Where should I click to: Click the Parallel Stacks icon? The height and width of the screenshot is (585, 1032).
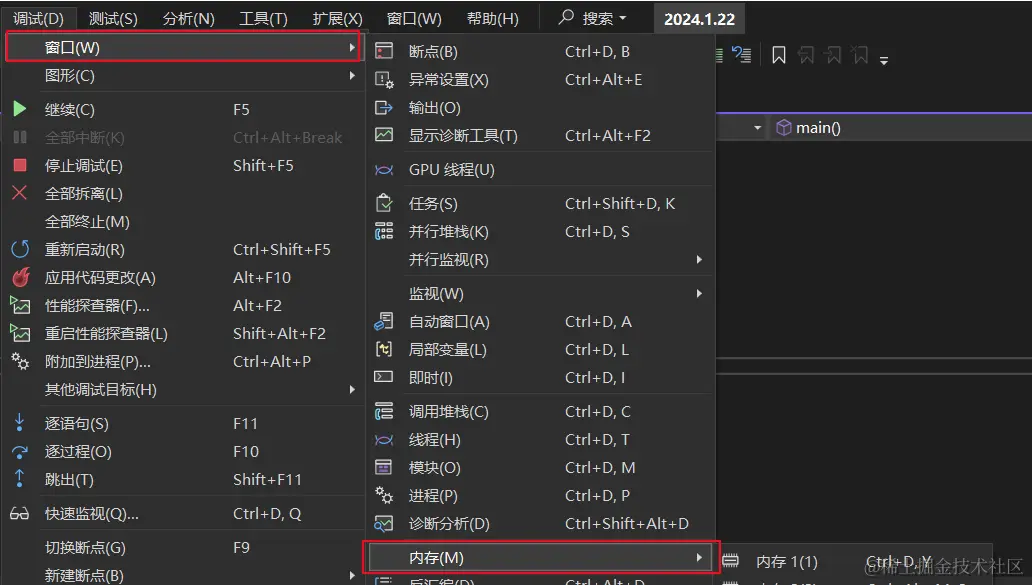click(384, 231)
